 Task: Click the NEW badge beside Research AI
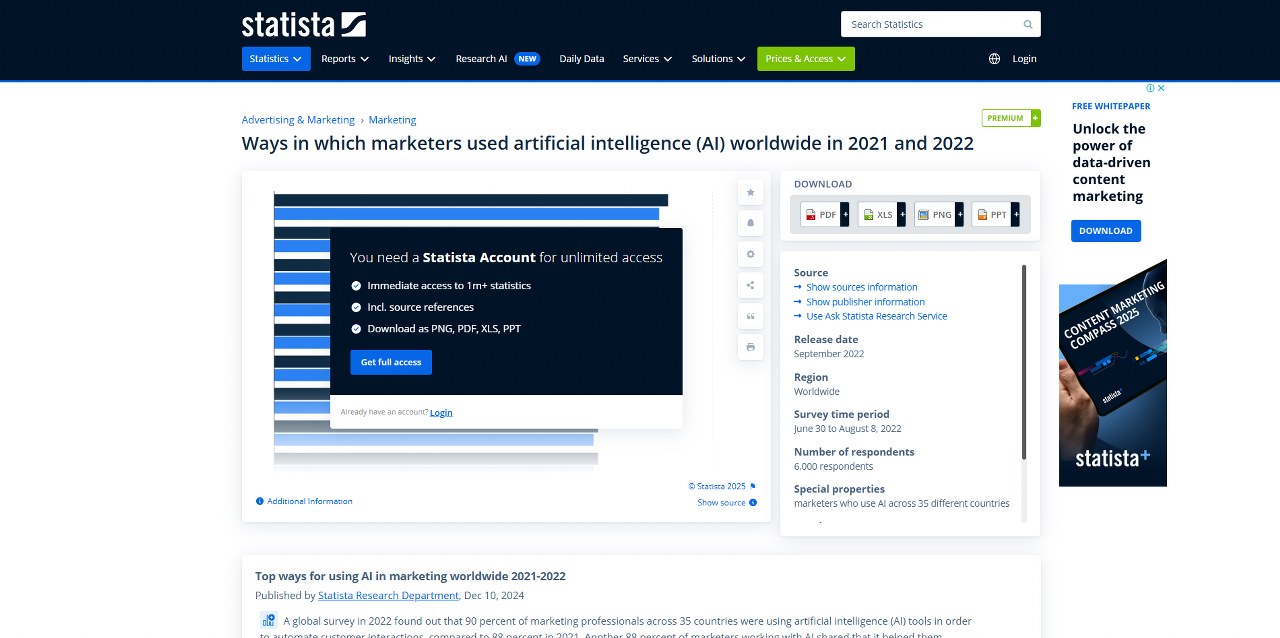[x=527, y=59]
